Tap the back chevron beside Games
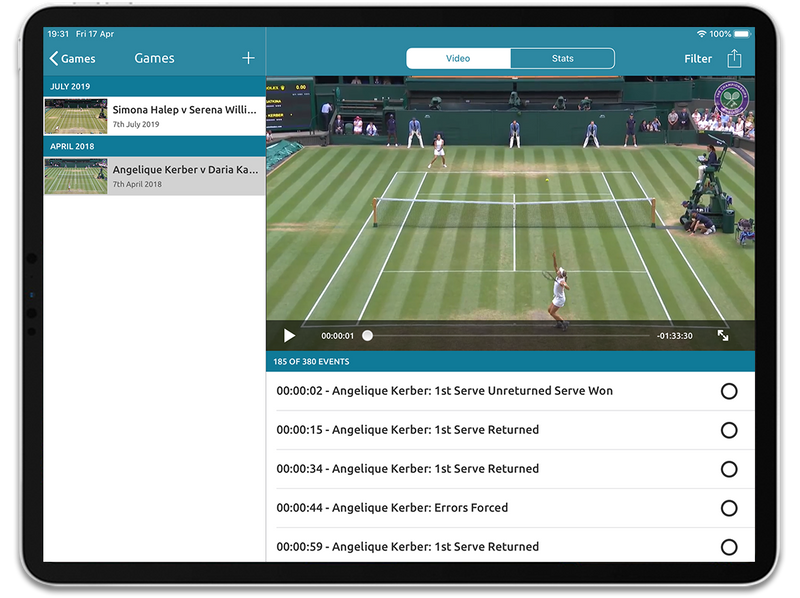Viewport: 800px width, 598px height. 55,58
